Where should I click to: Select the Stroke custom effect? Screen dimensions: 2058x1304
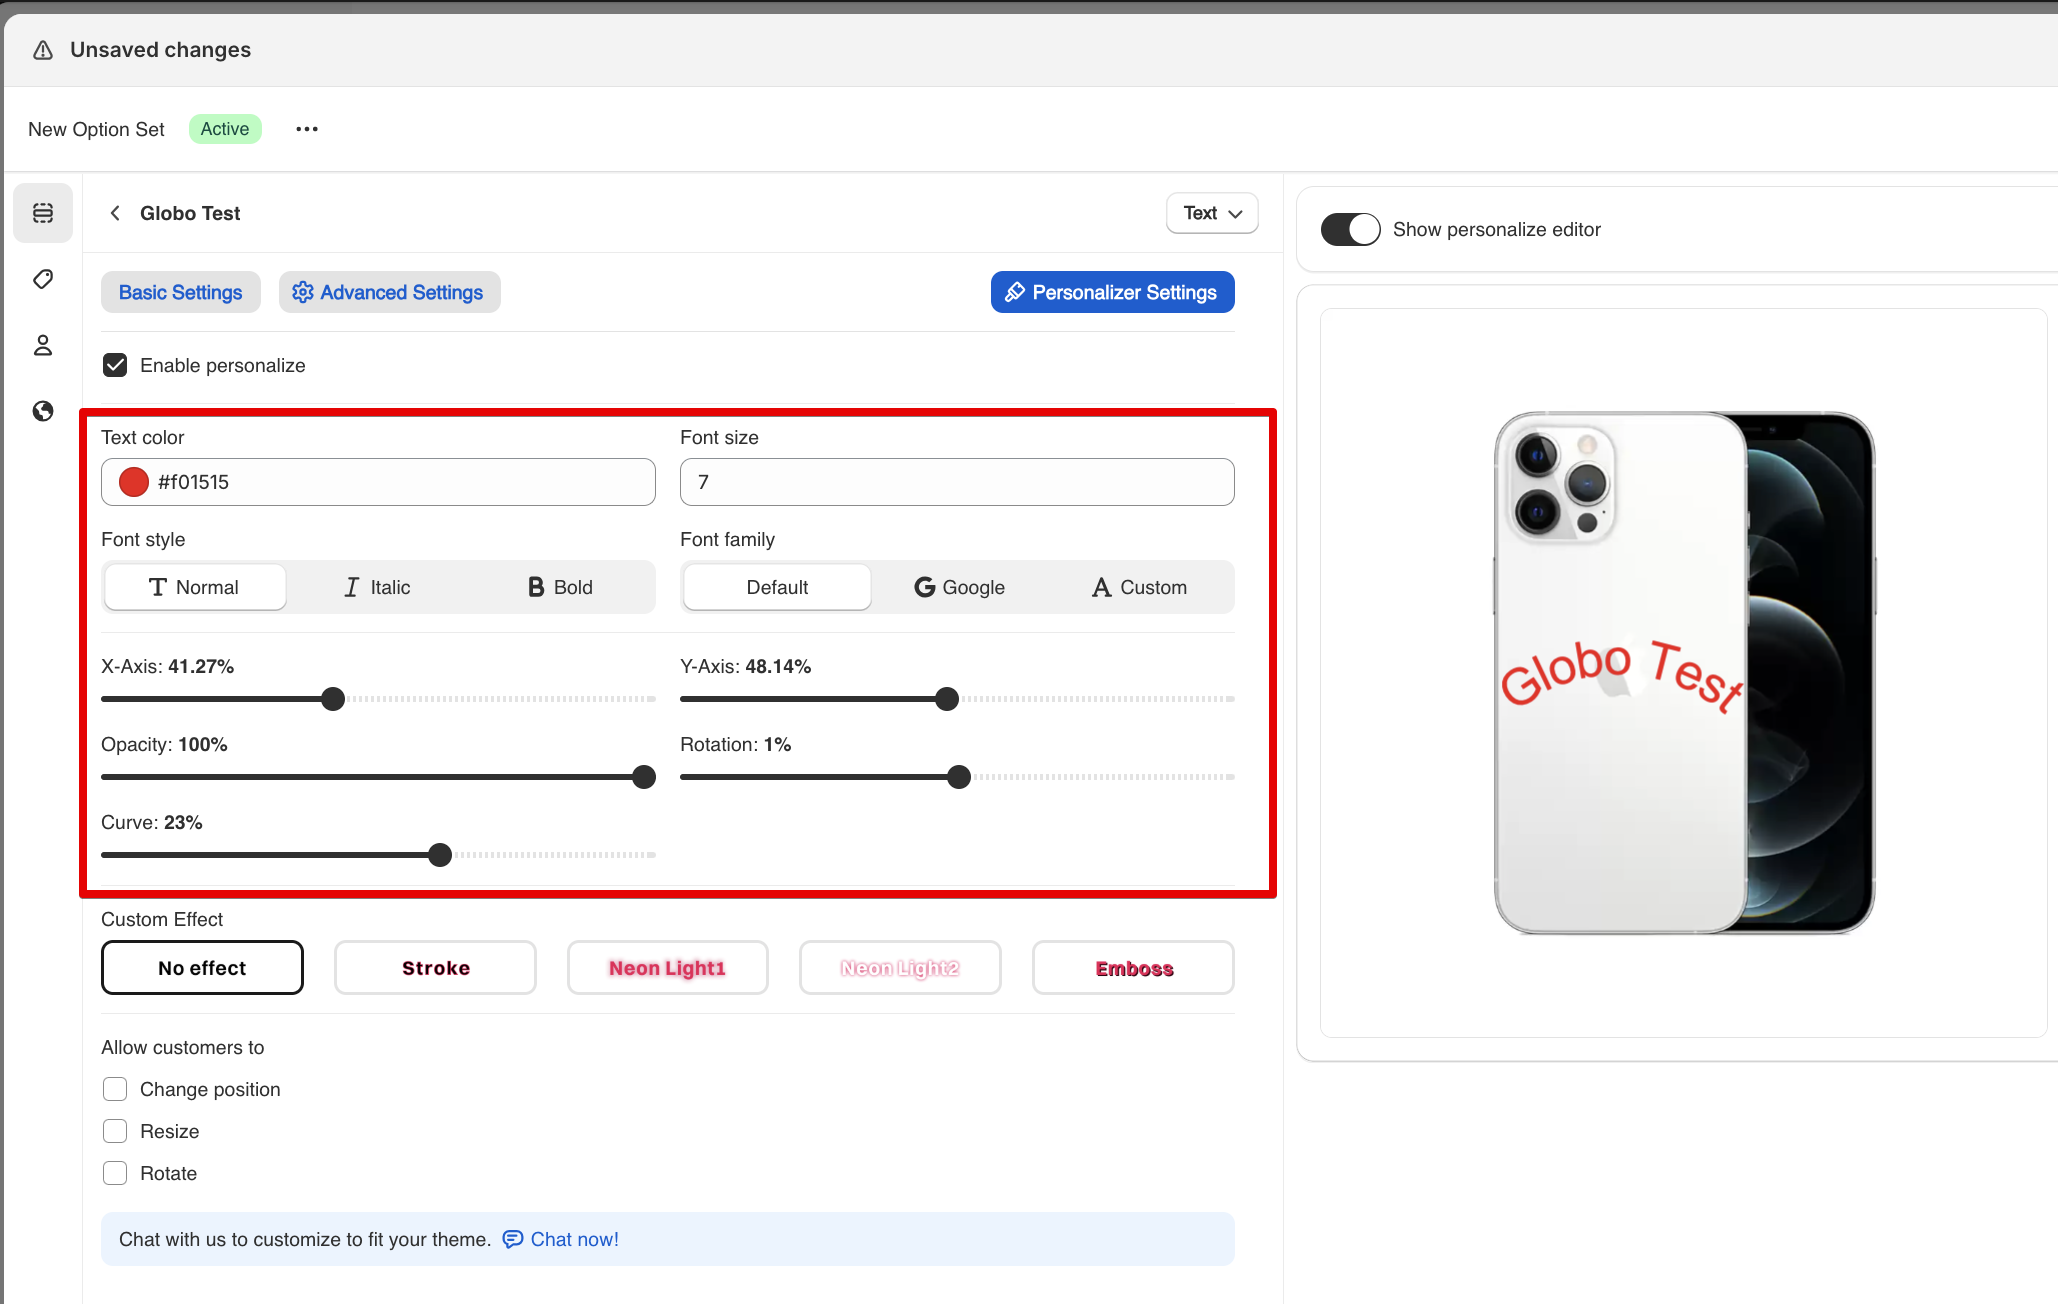click(435, 968)
